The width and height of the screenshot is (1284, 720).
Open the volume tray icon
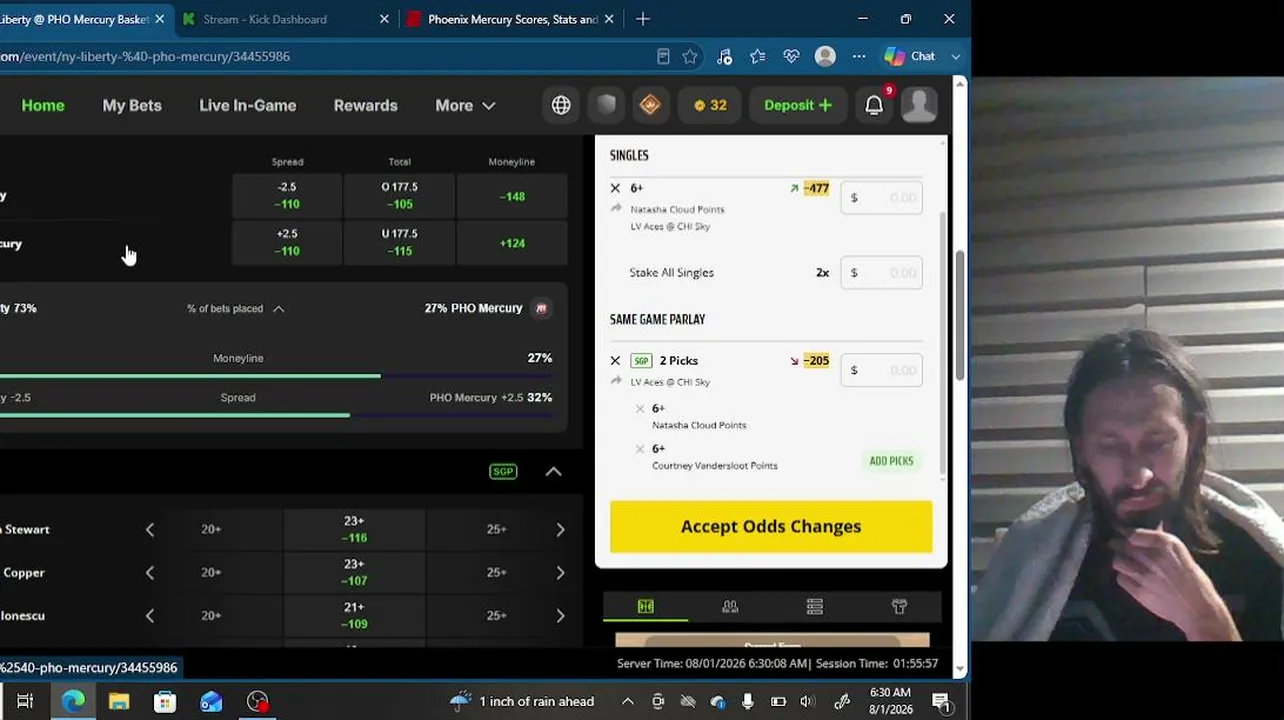(x=808, y=701)
